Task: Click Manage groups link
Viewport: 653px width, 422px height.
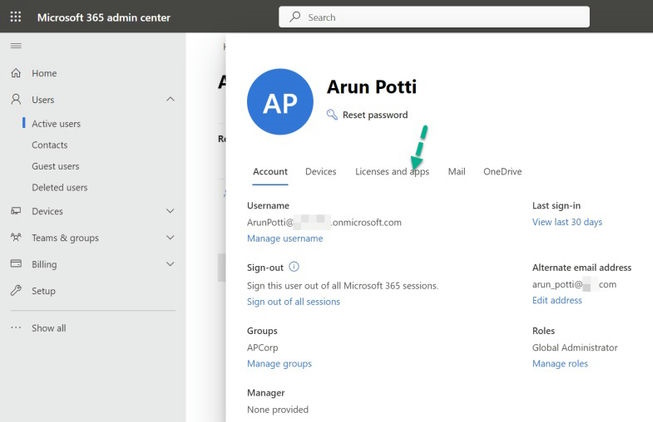Action: point(279,364)
